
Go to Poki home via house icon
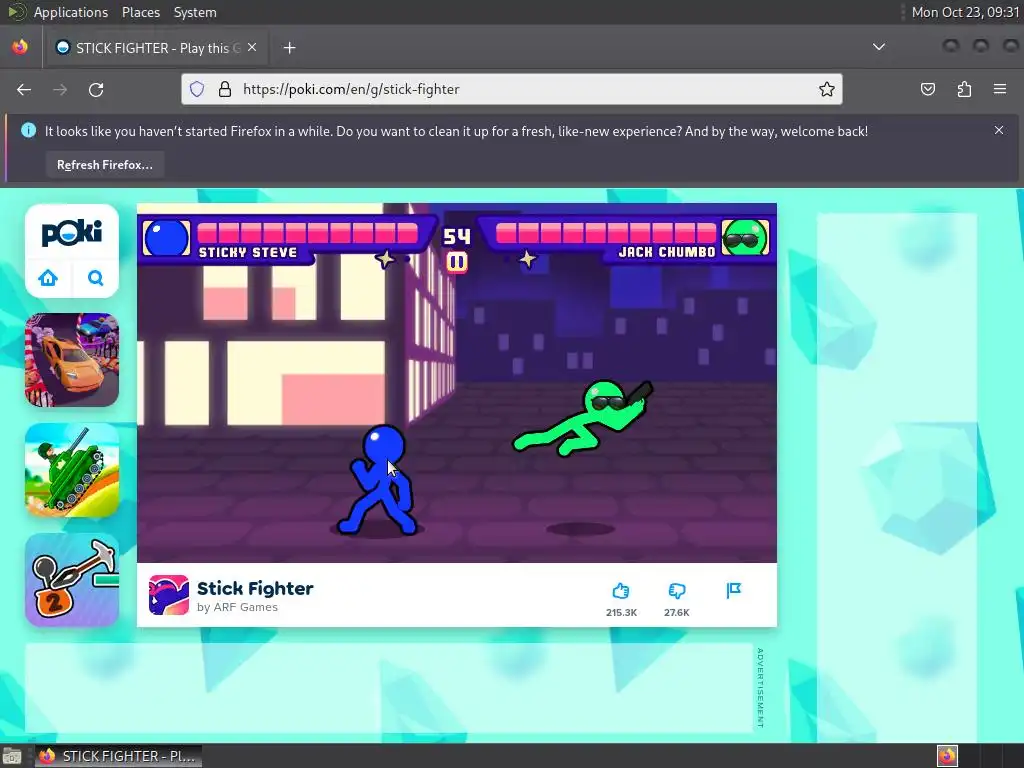(x=48, y=278)
